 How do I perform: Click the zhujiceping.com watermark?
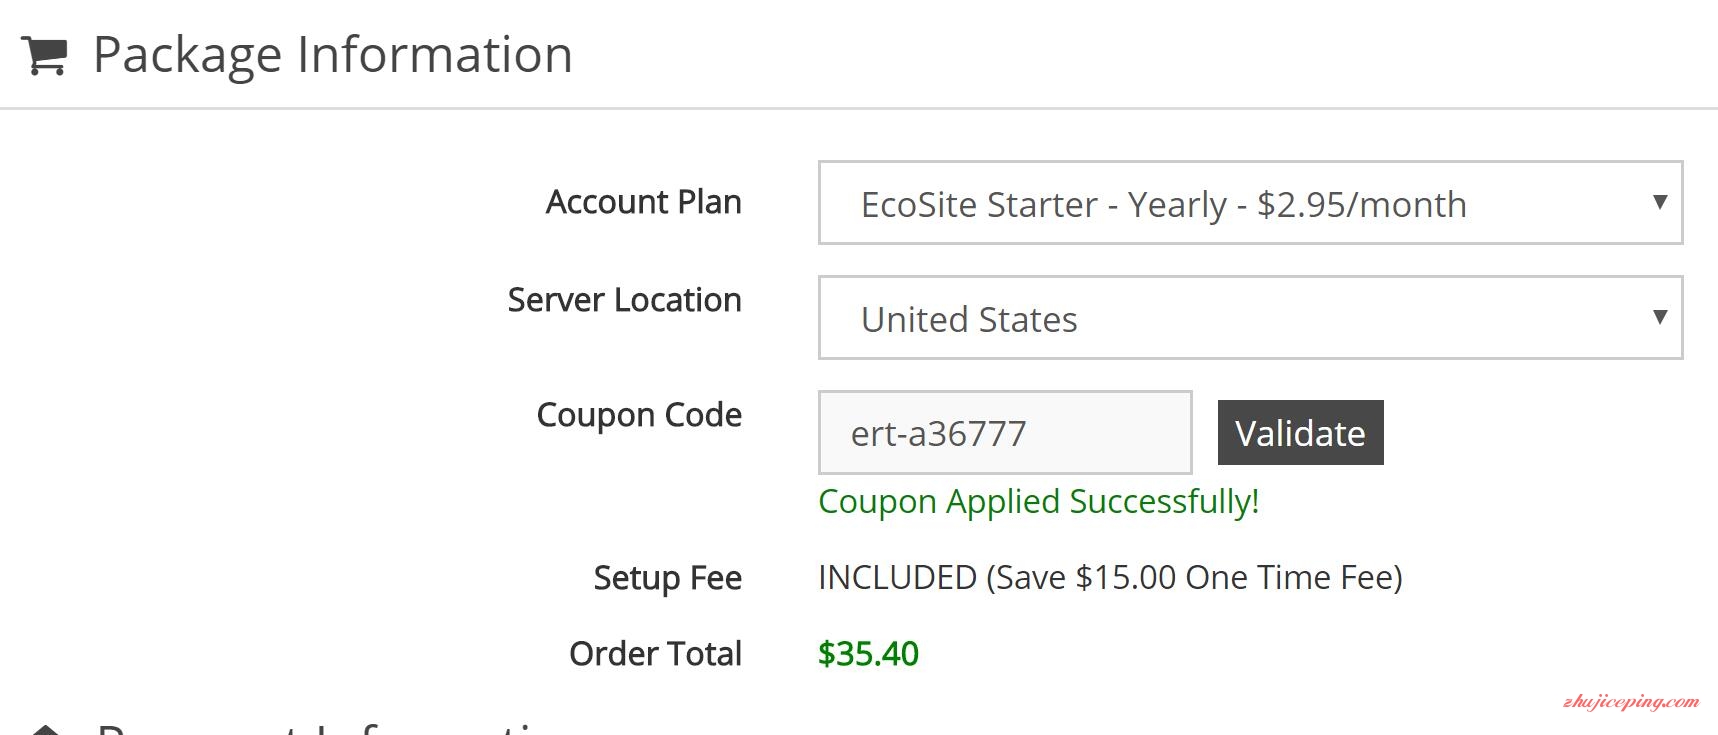tap(1630, 702)
